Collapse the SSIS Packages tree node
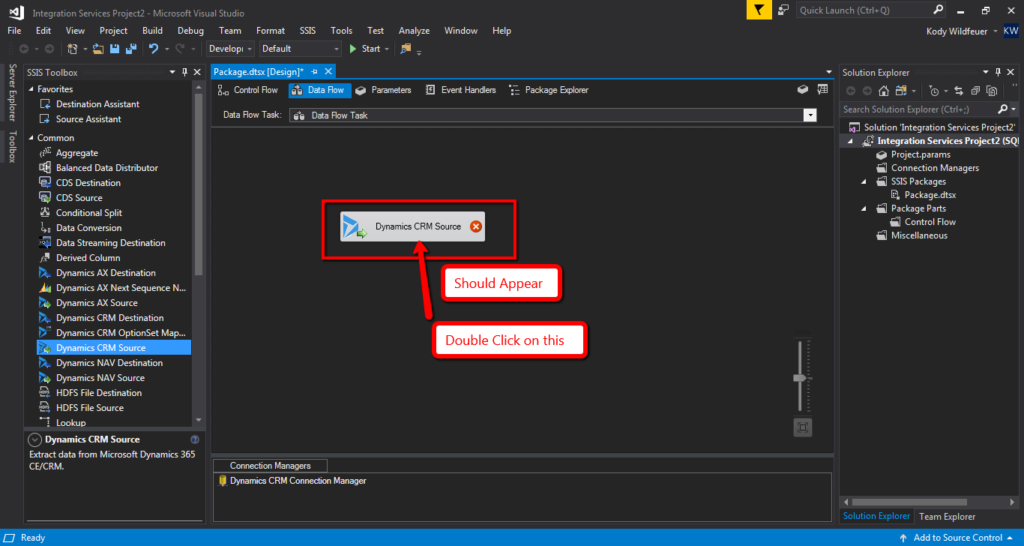1024x546 pixels. tap(865, 182)
